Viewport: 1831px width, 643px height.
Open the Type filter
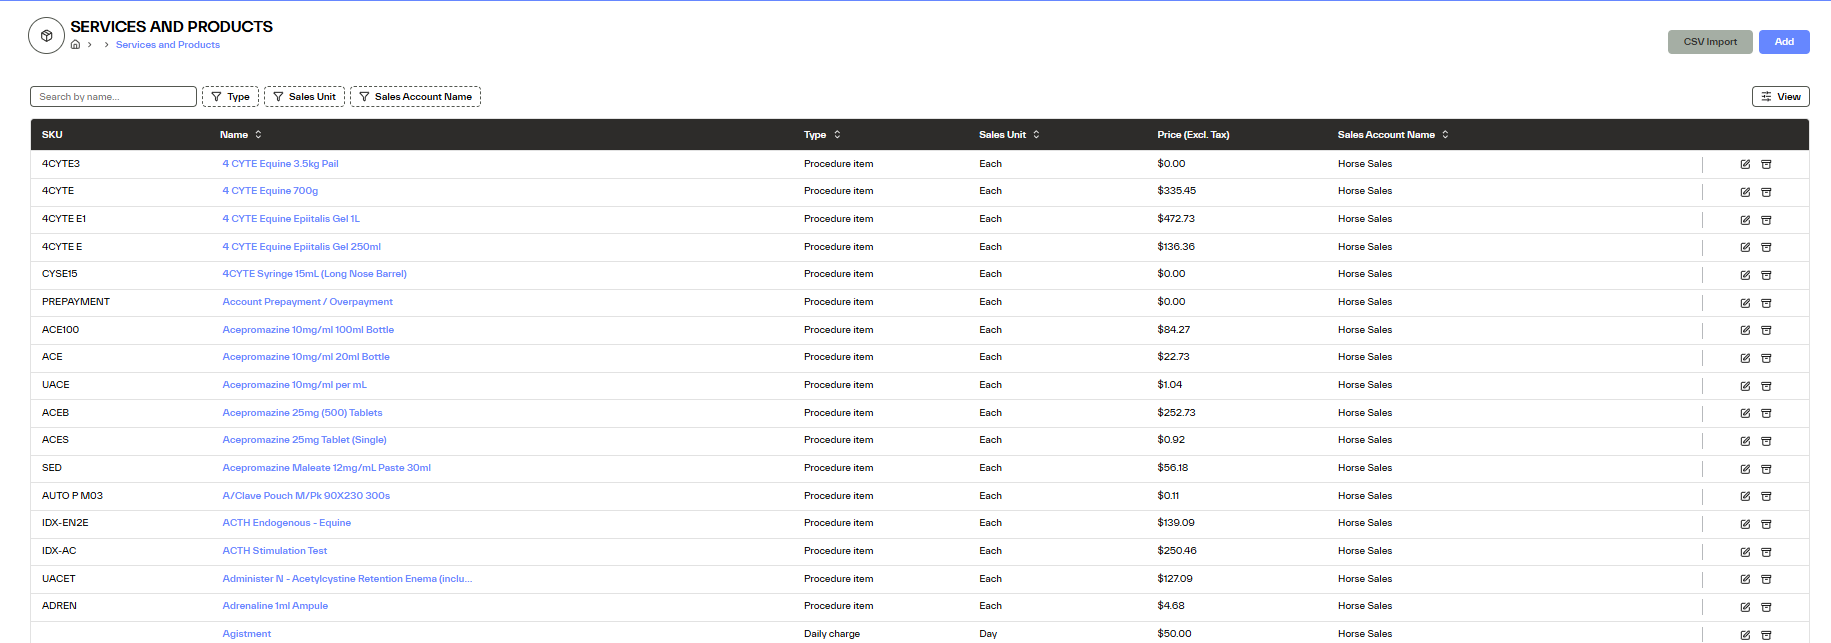pos(231,97)
